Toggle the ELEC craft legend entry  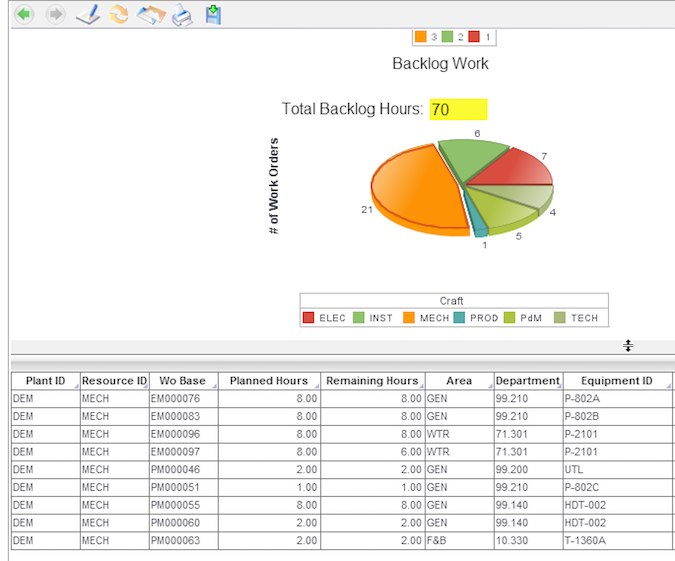(x=324, y=318)
